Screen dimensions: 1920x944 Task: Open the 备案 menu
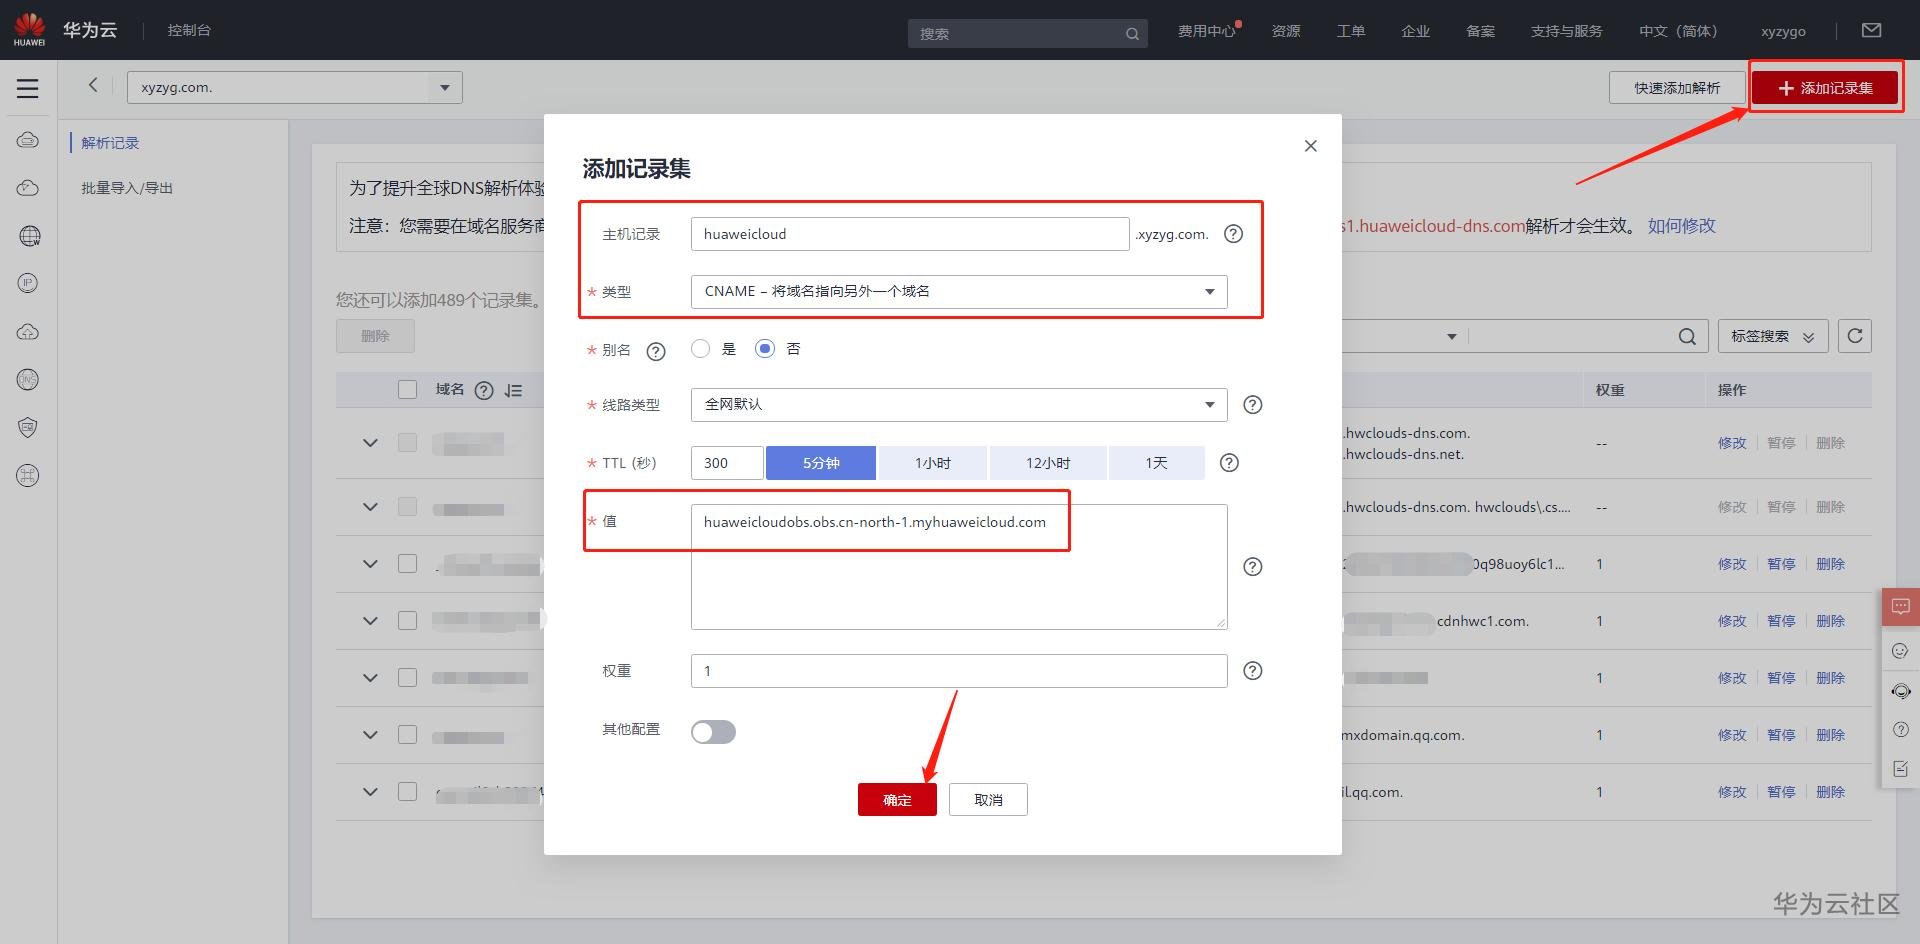[1481, 31]
